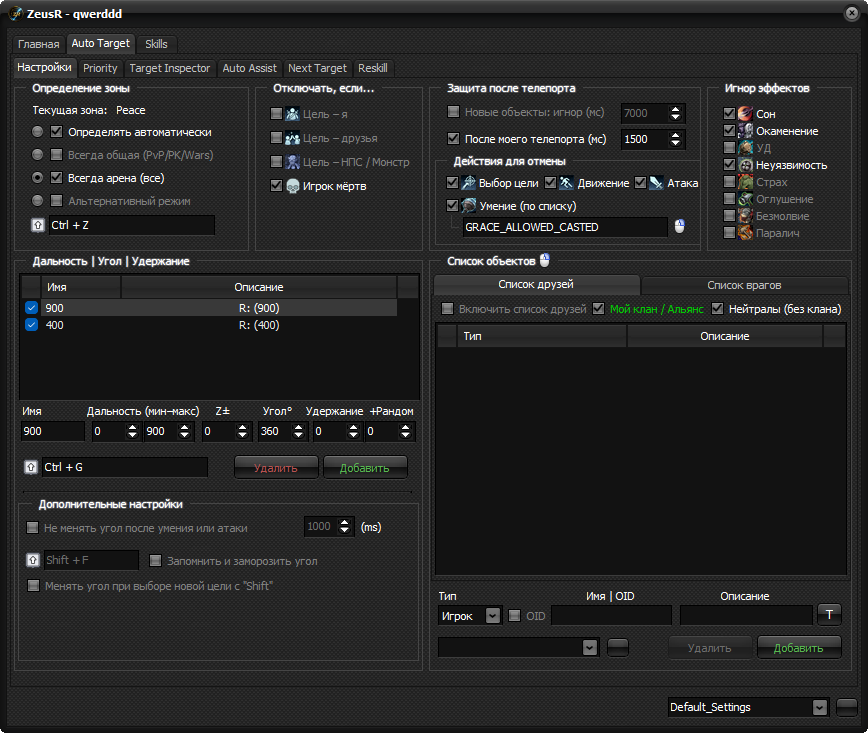The image size is (868, 733).
Task: Click the Оглушение effect icon
Action: pos(745,199)
